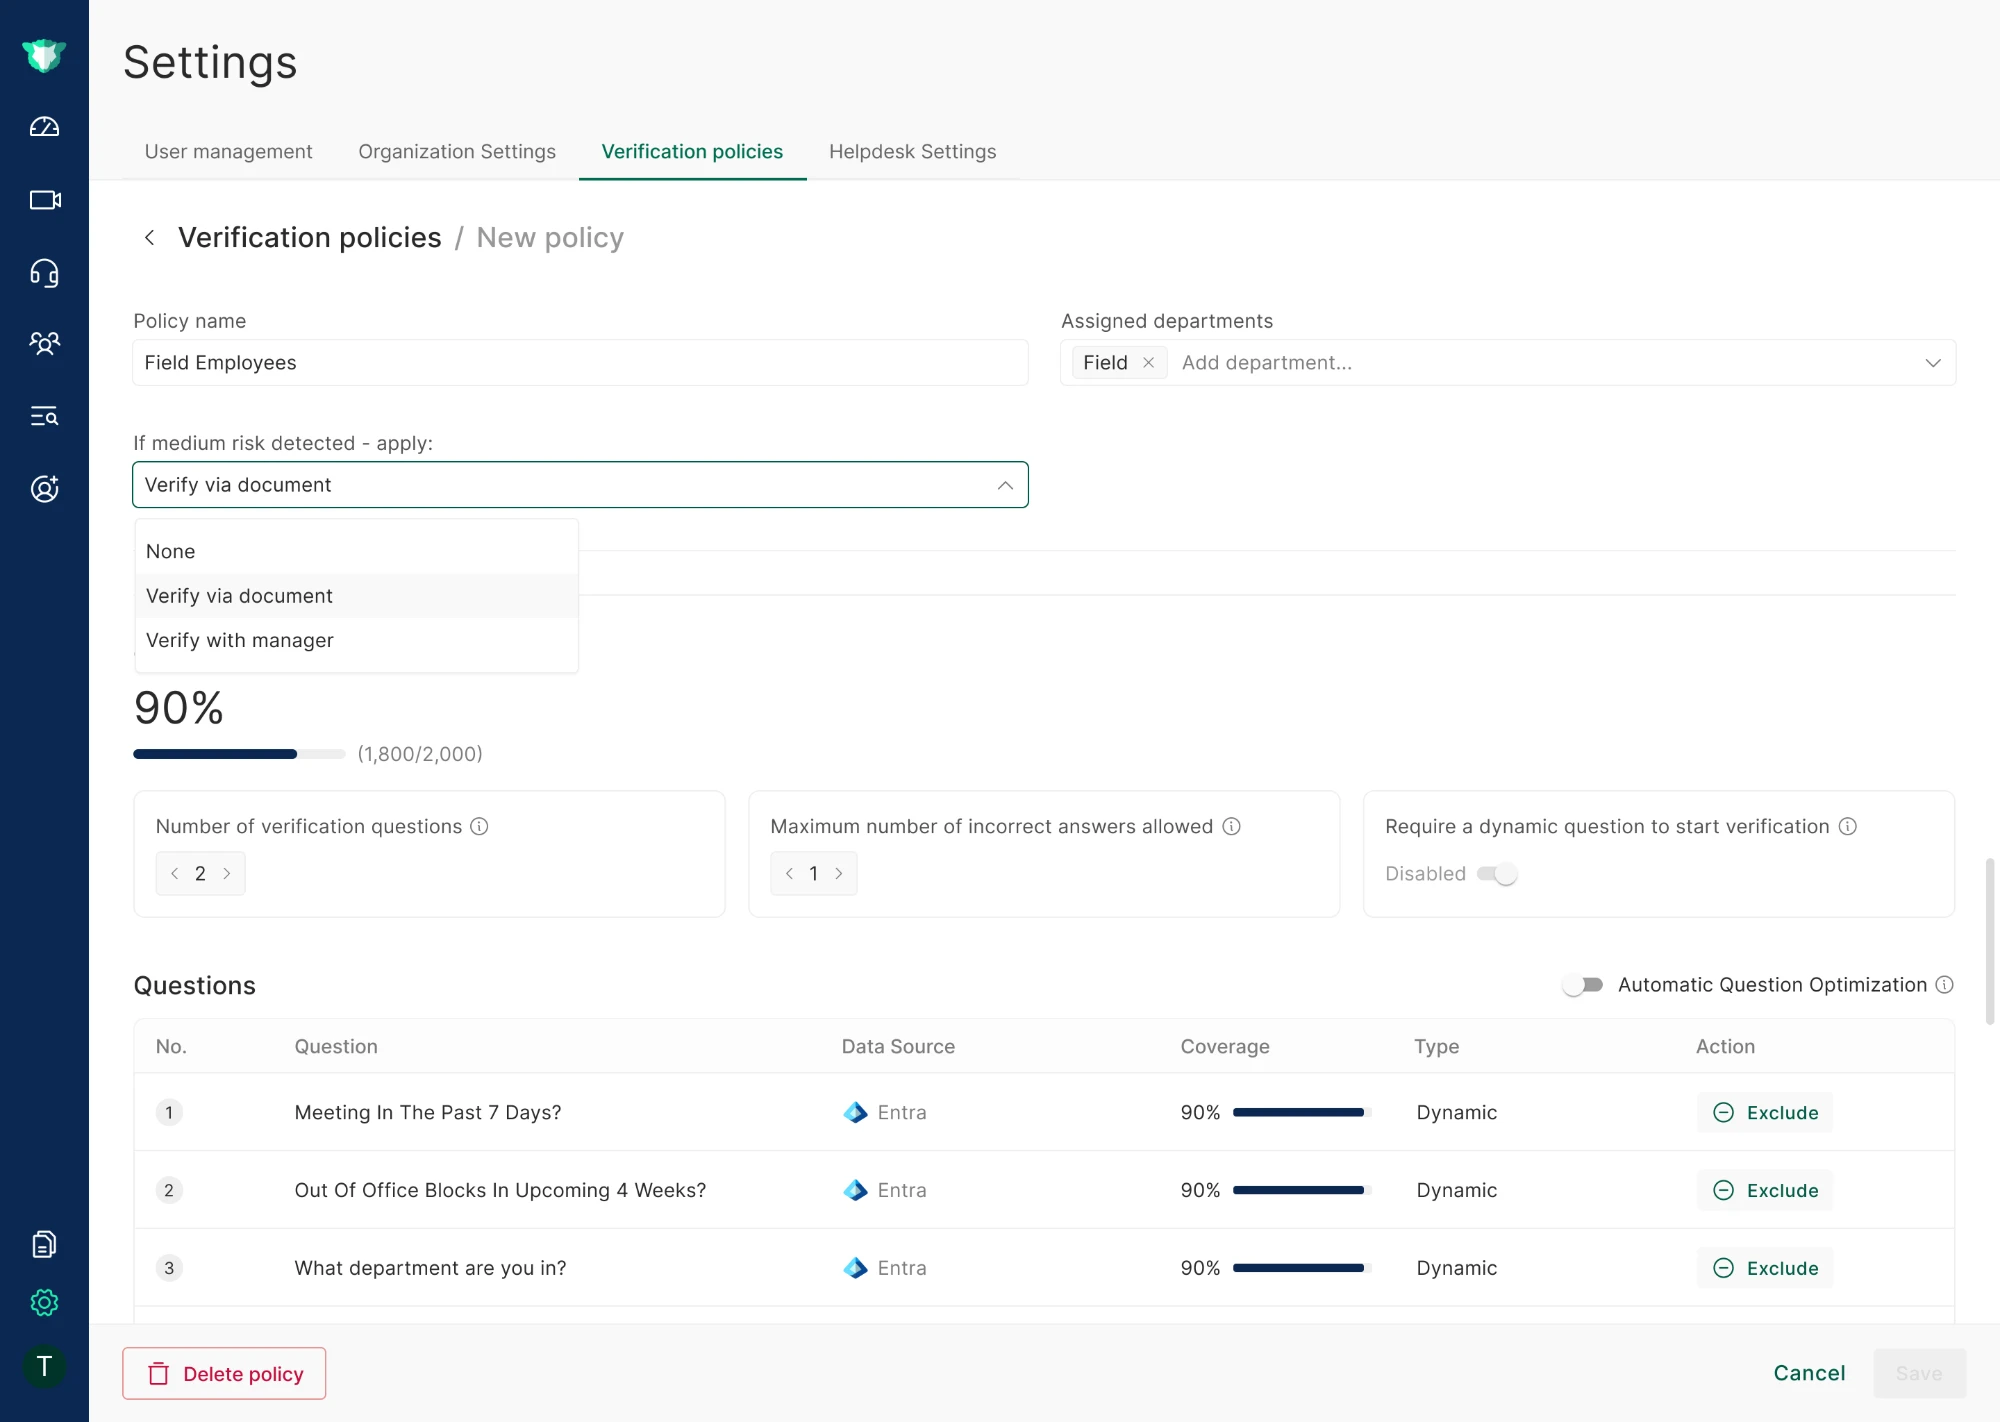
Task: Switch to Organization Settings tab
Action: [x=457, y=152]
